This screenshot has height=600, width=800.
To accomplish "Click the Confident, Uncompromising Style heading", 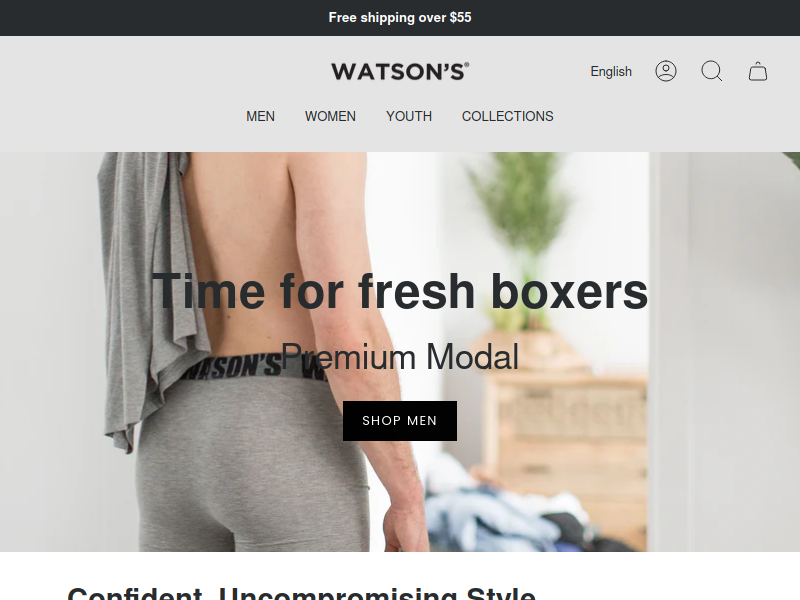I will 301,593.
